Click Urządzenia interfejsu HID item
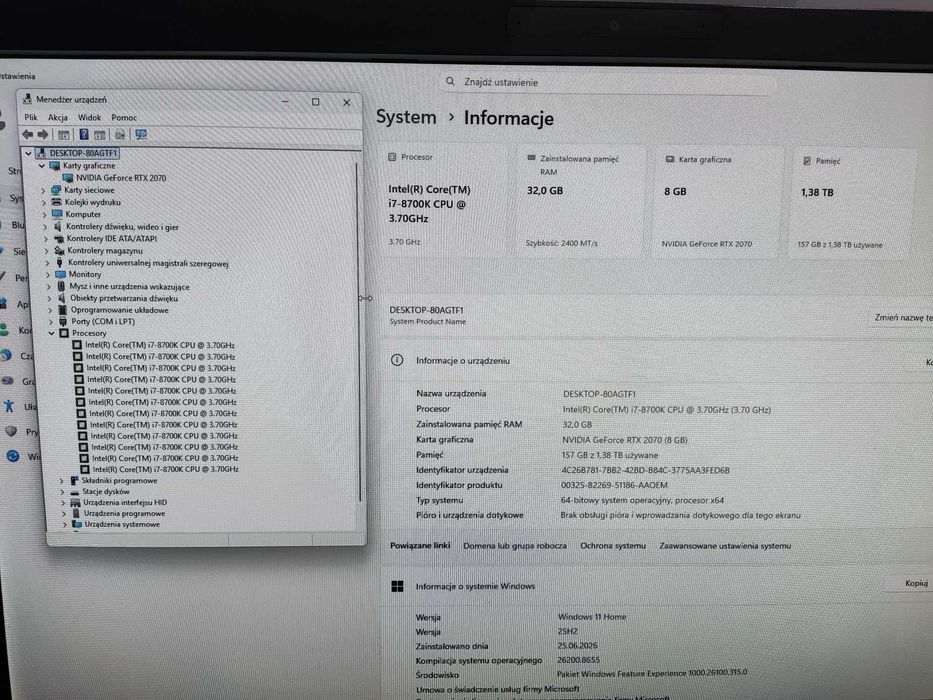 pos(125,502)
